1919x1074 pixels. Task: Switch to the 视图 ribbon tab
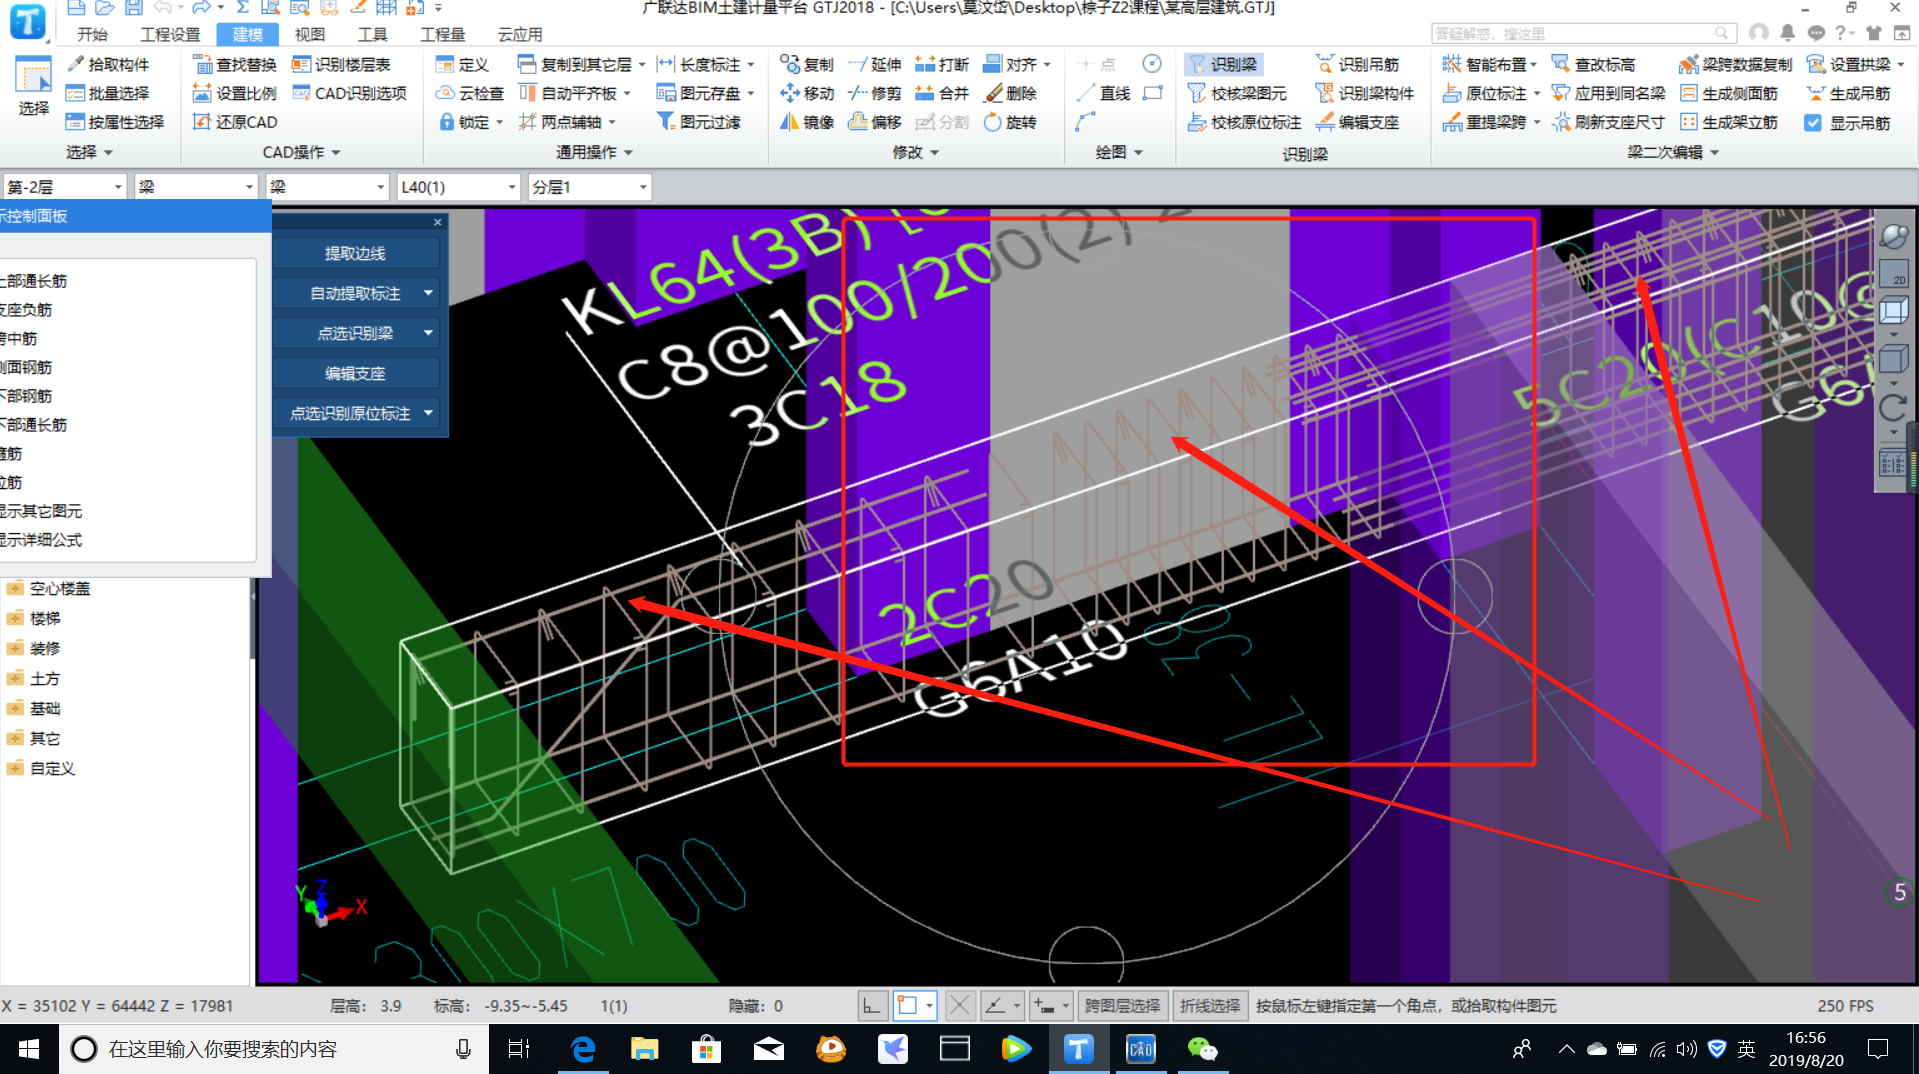[309, 34]
